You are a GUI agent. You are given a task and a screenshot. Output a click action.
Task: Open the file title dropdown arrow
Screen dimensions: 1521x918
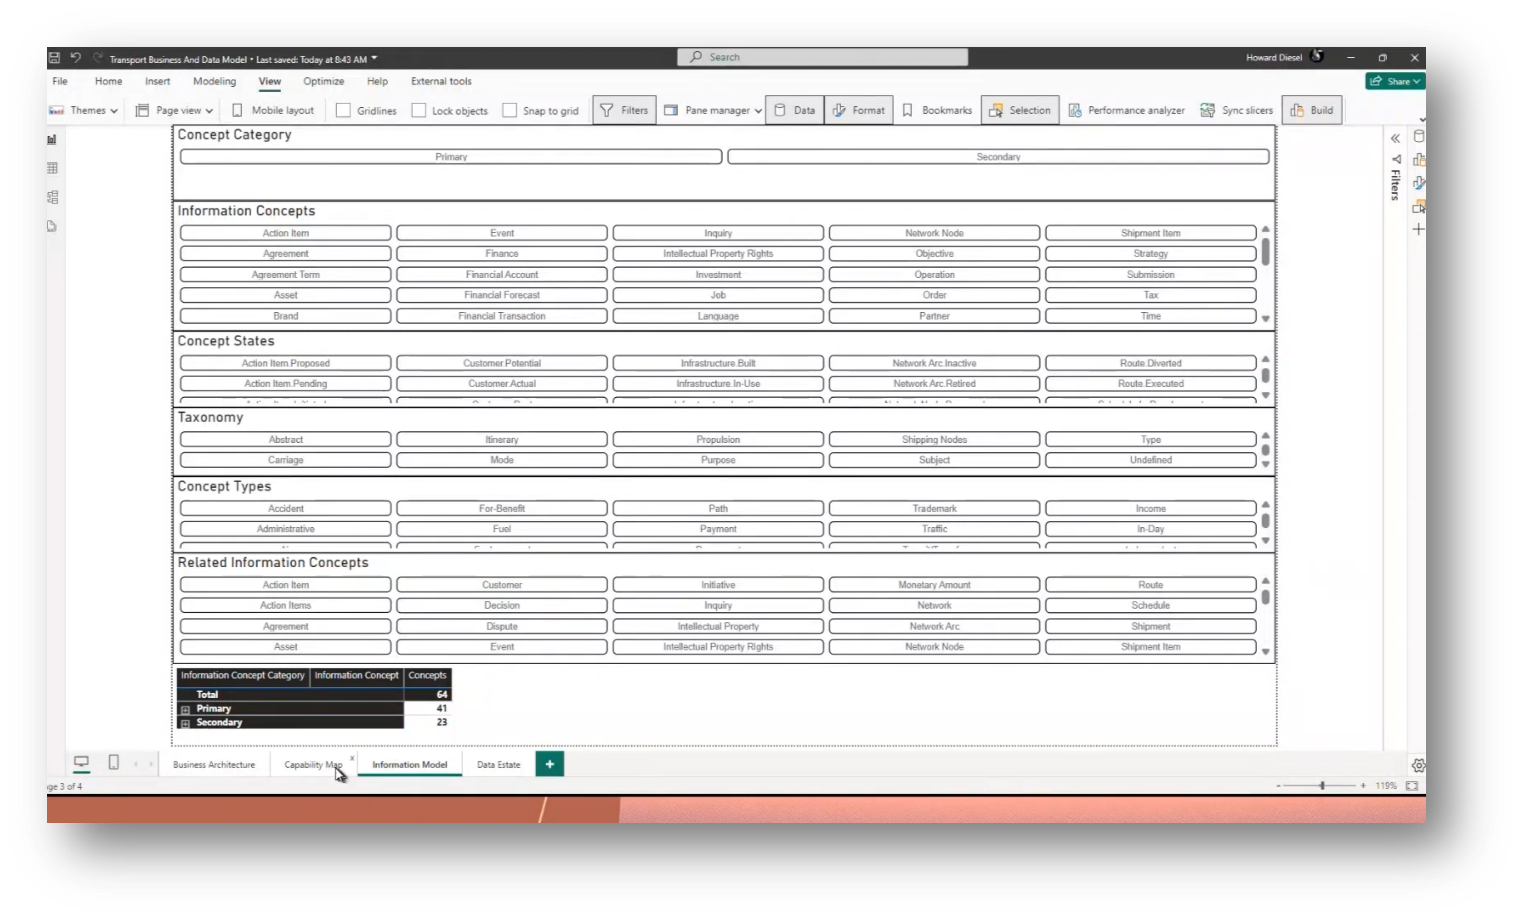[x=375, y=59]
